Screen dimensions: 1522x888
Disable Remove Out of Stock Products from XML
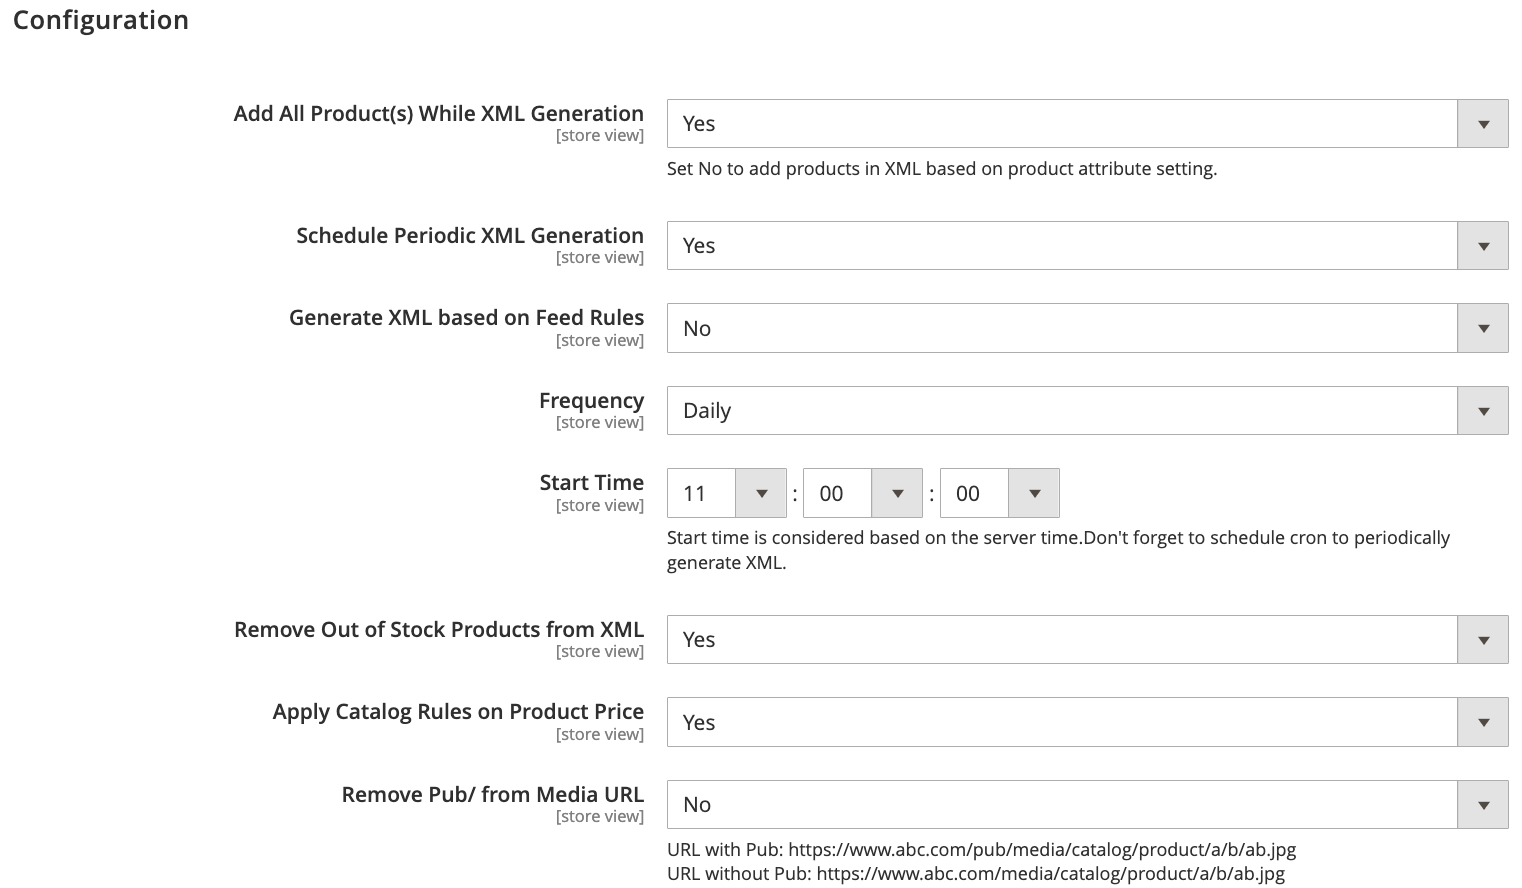tap(1060, 639)
